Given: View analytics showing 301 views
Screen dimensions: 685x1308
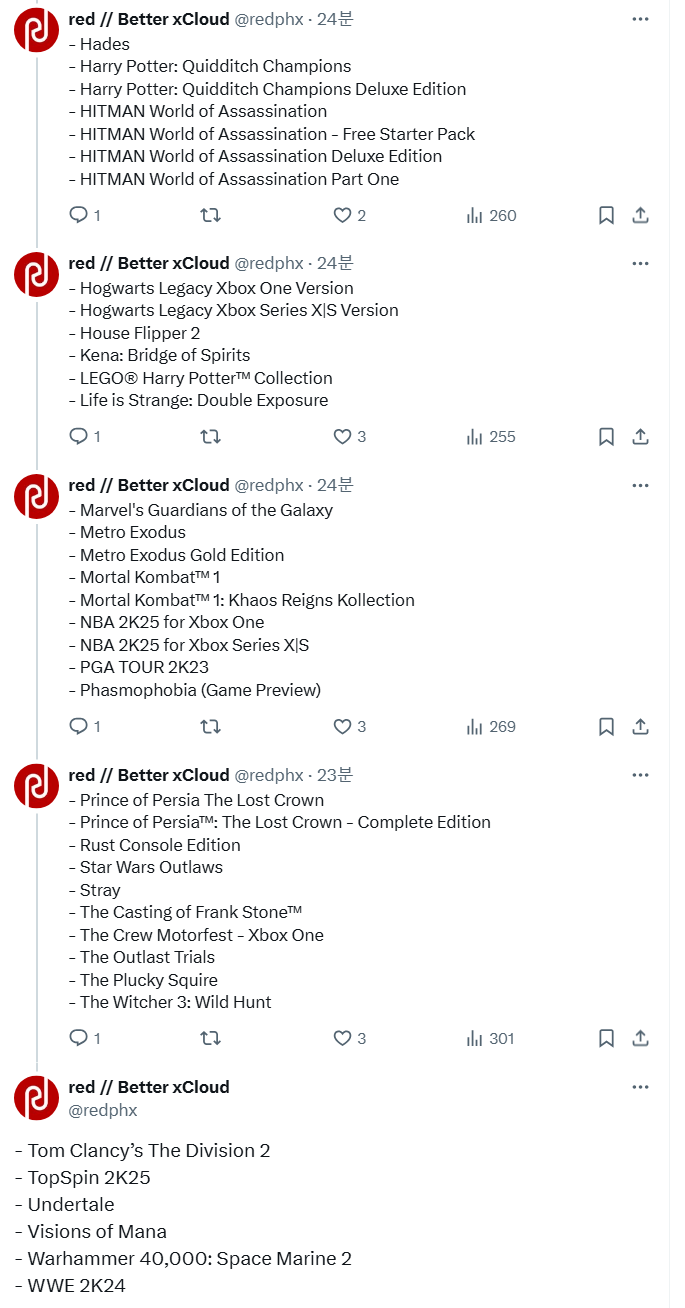Looking at the screenshot, I should pos(491,1038).
